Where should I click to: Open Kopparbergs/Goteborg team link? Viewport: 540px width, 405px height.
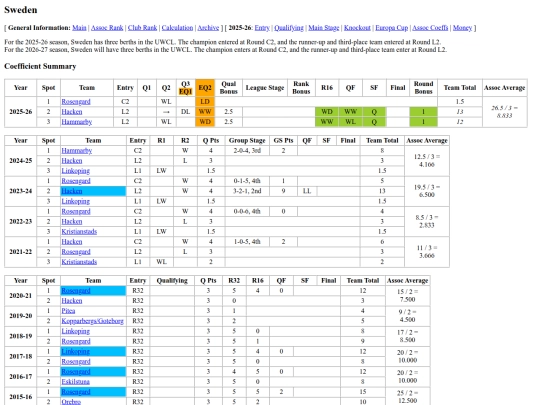(93, 321)
